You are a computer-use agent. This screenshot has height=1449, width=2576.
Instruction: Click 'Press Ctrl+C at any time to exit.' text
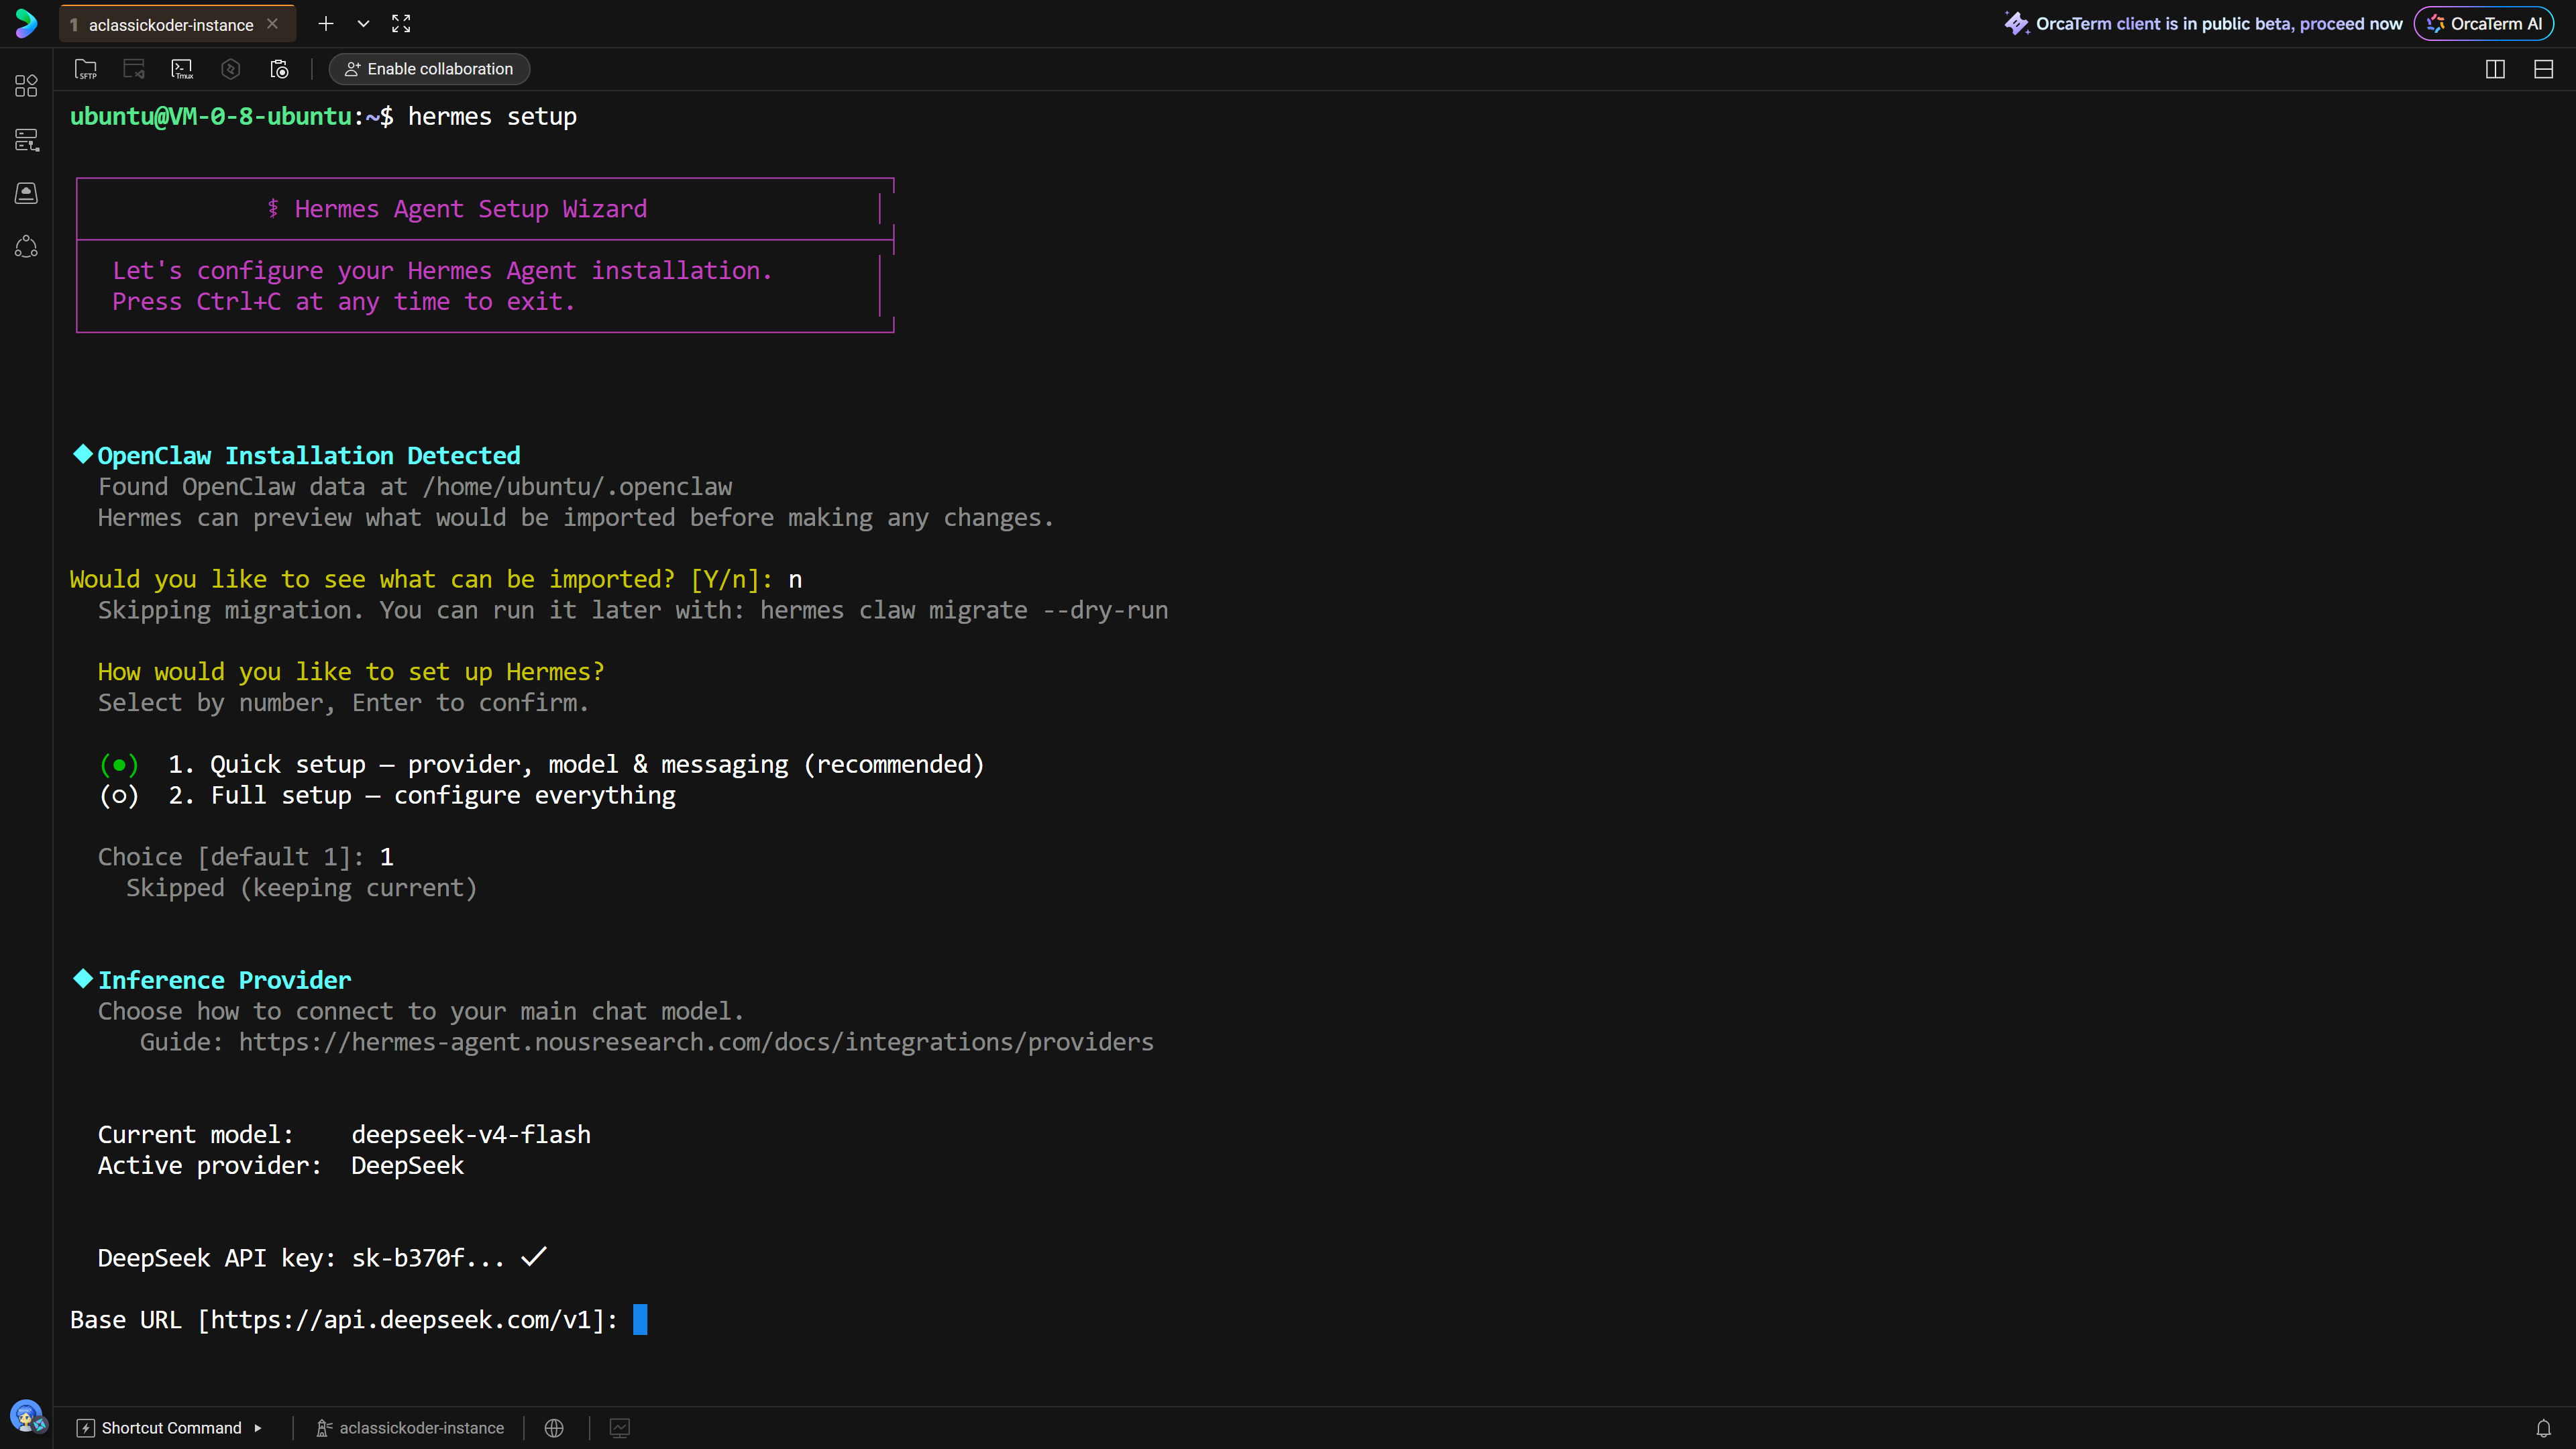(344, 302)
